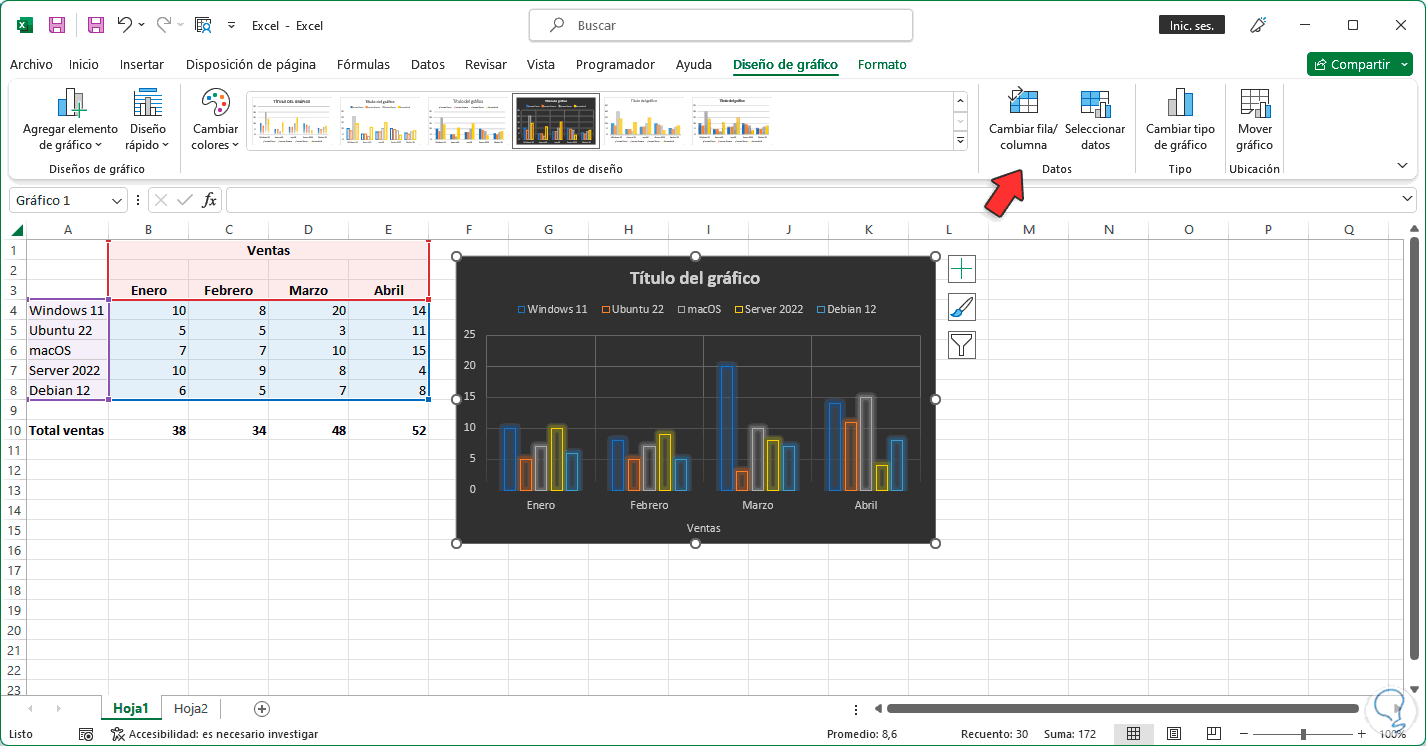Open Seleccionar datos dialog
This screenshot has height=746, width=1426.
[x=1095, y=120]
